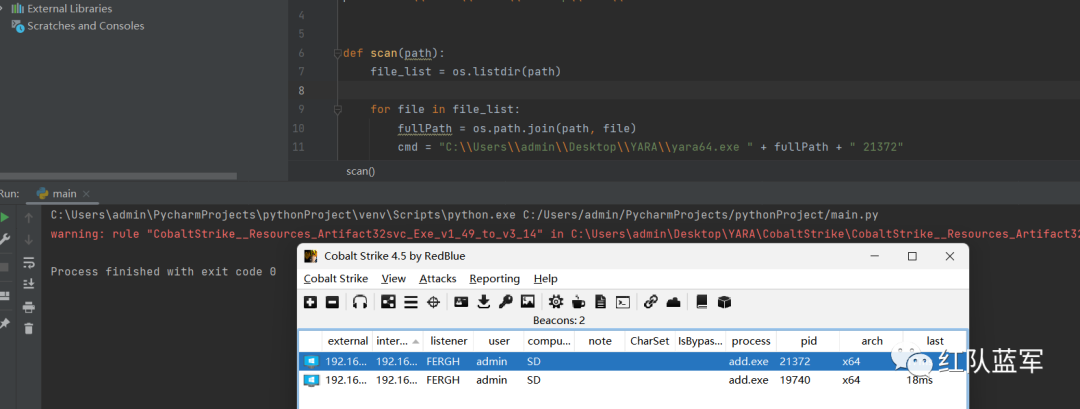Click the gear payload generator icon
Image resolution: width=1080 pixels, height=409 pixels.
coord(556,302)
